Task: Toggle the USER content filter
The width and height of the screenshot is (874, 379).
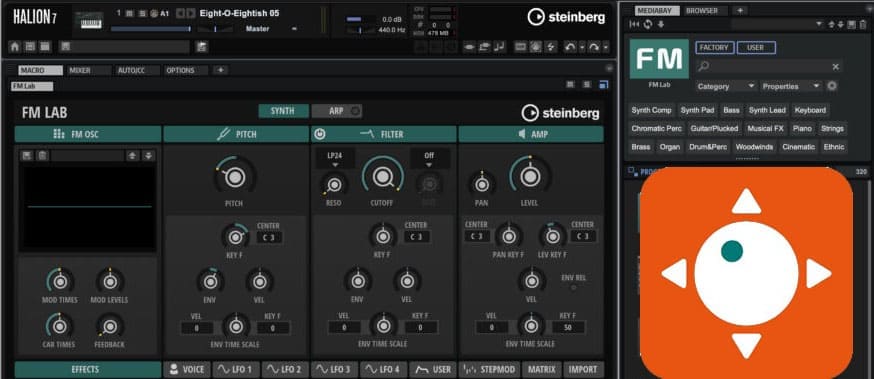Action: (756, 47)
